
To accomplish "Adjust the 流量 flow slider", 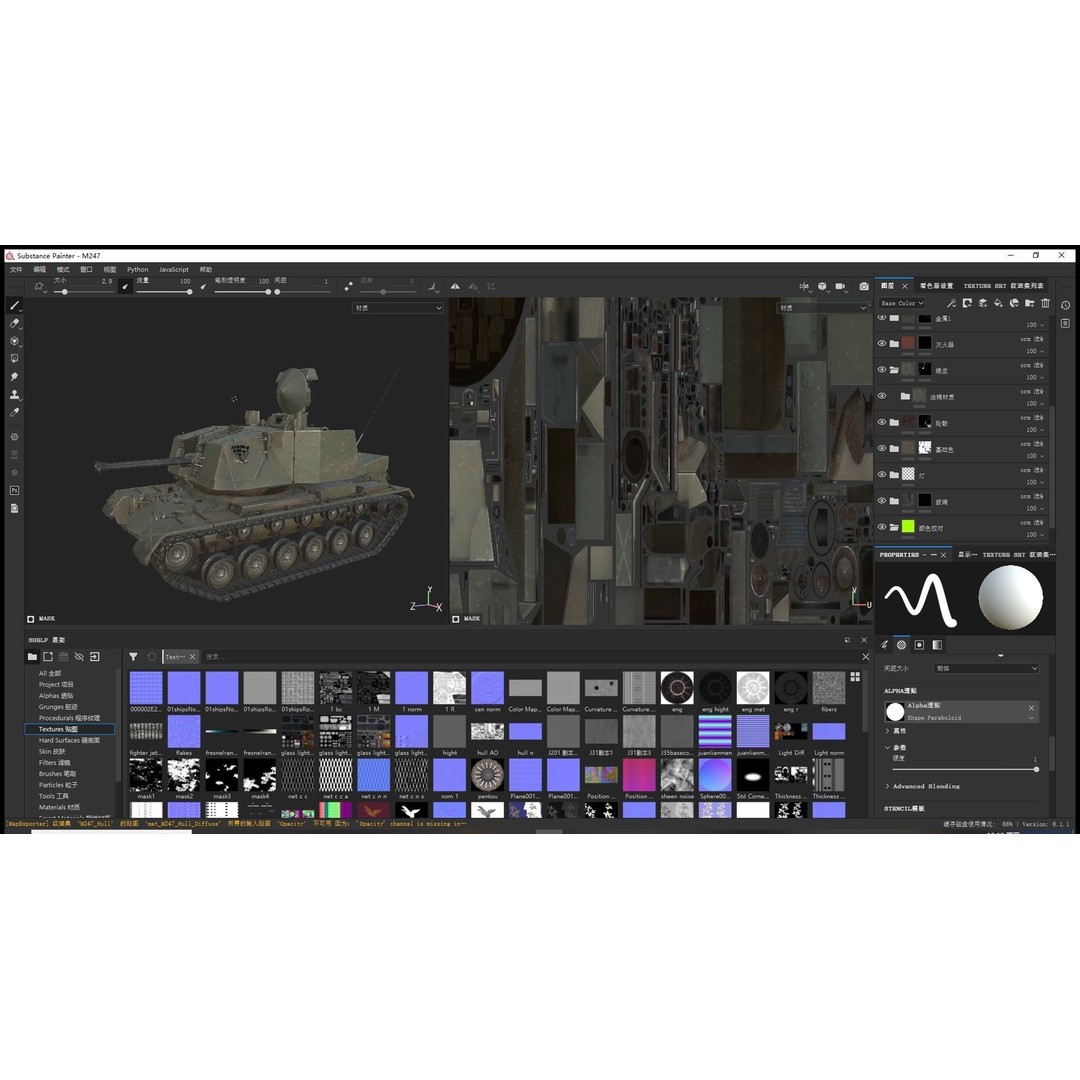I will coord(164,291).
